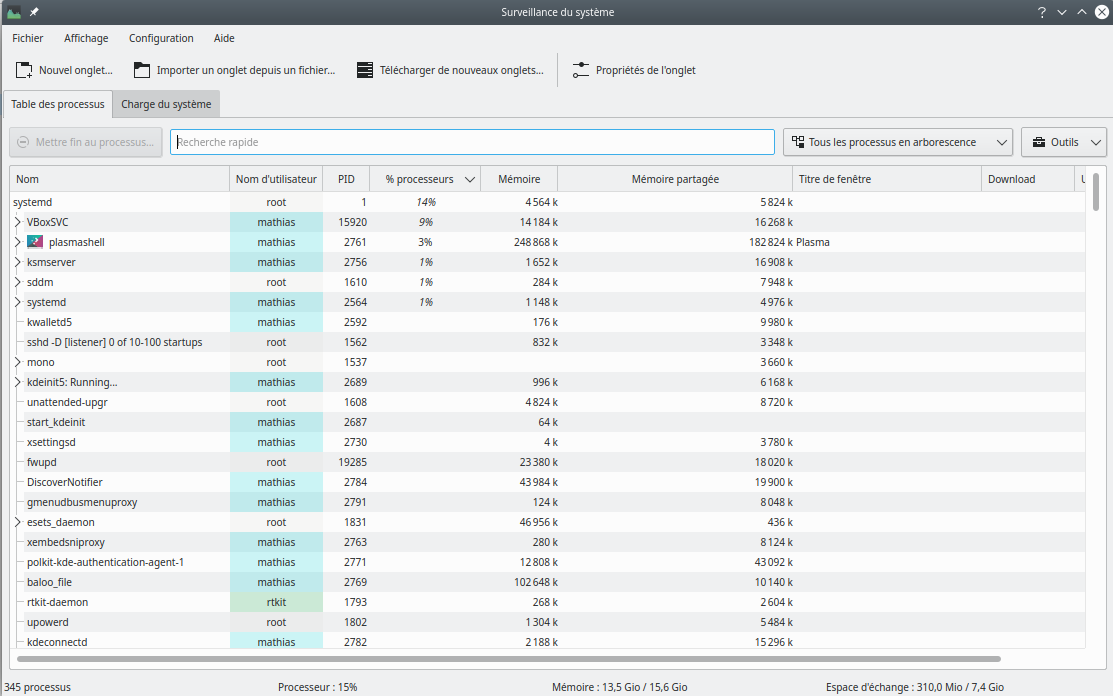Switch to Charge du système tab
Viewport: 1113px width, 696px height.
pyautogui.click(x=166, y=104)
